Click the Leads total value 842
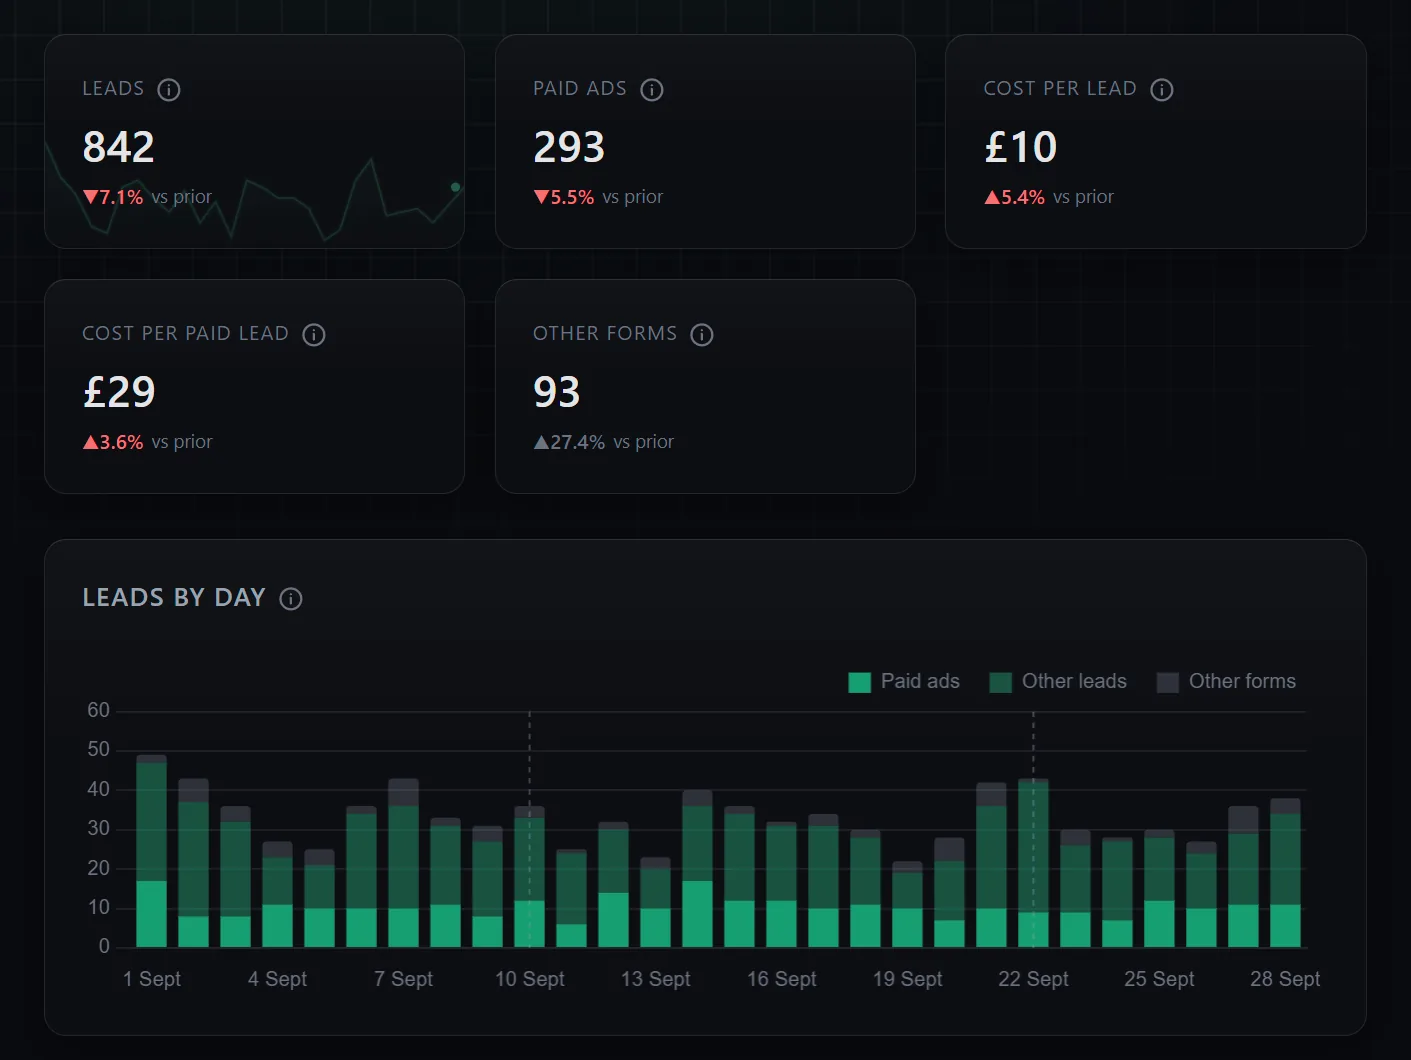This screenshot has height=1060, width=1411. point(119,147)
